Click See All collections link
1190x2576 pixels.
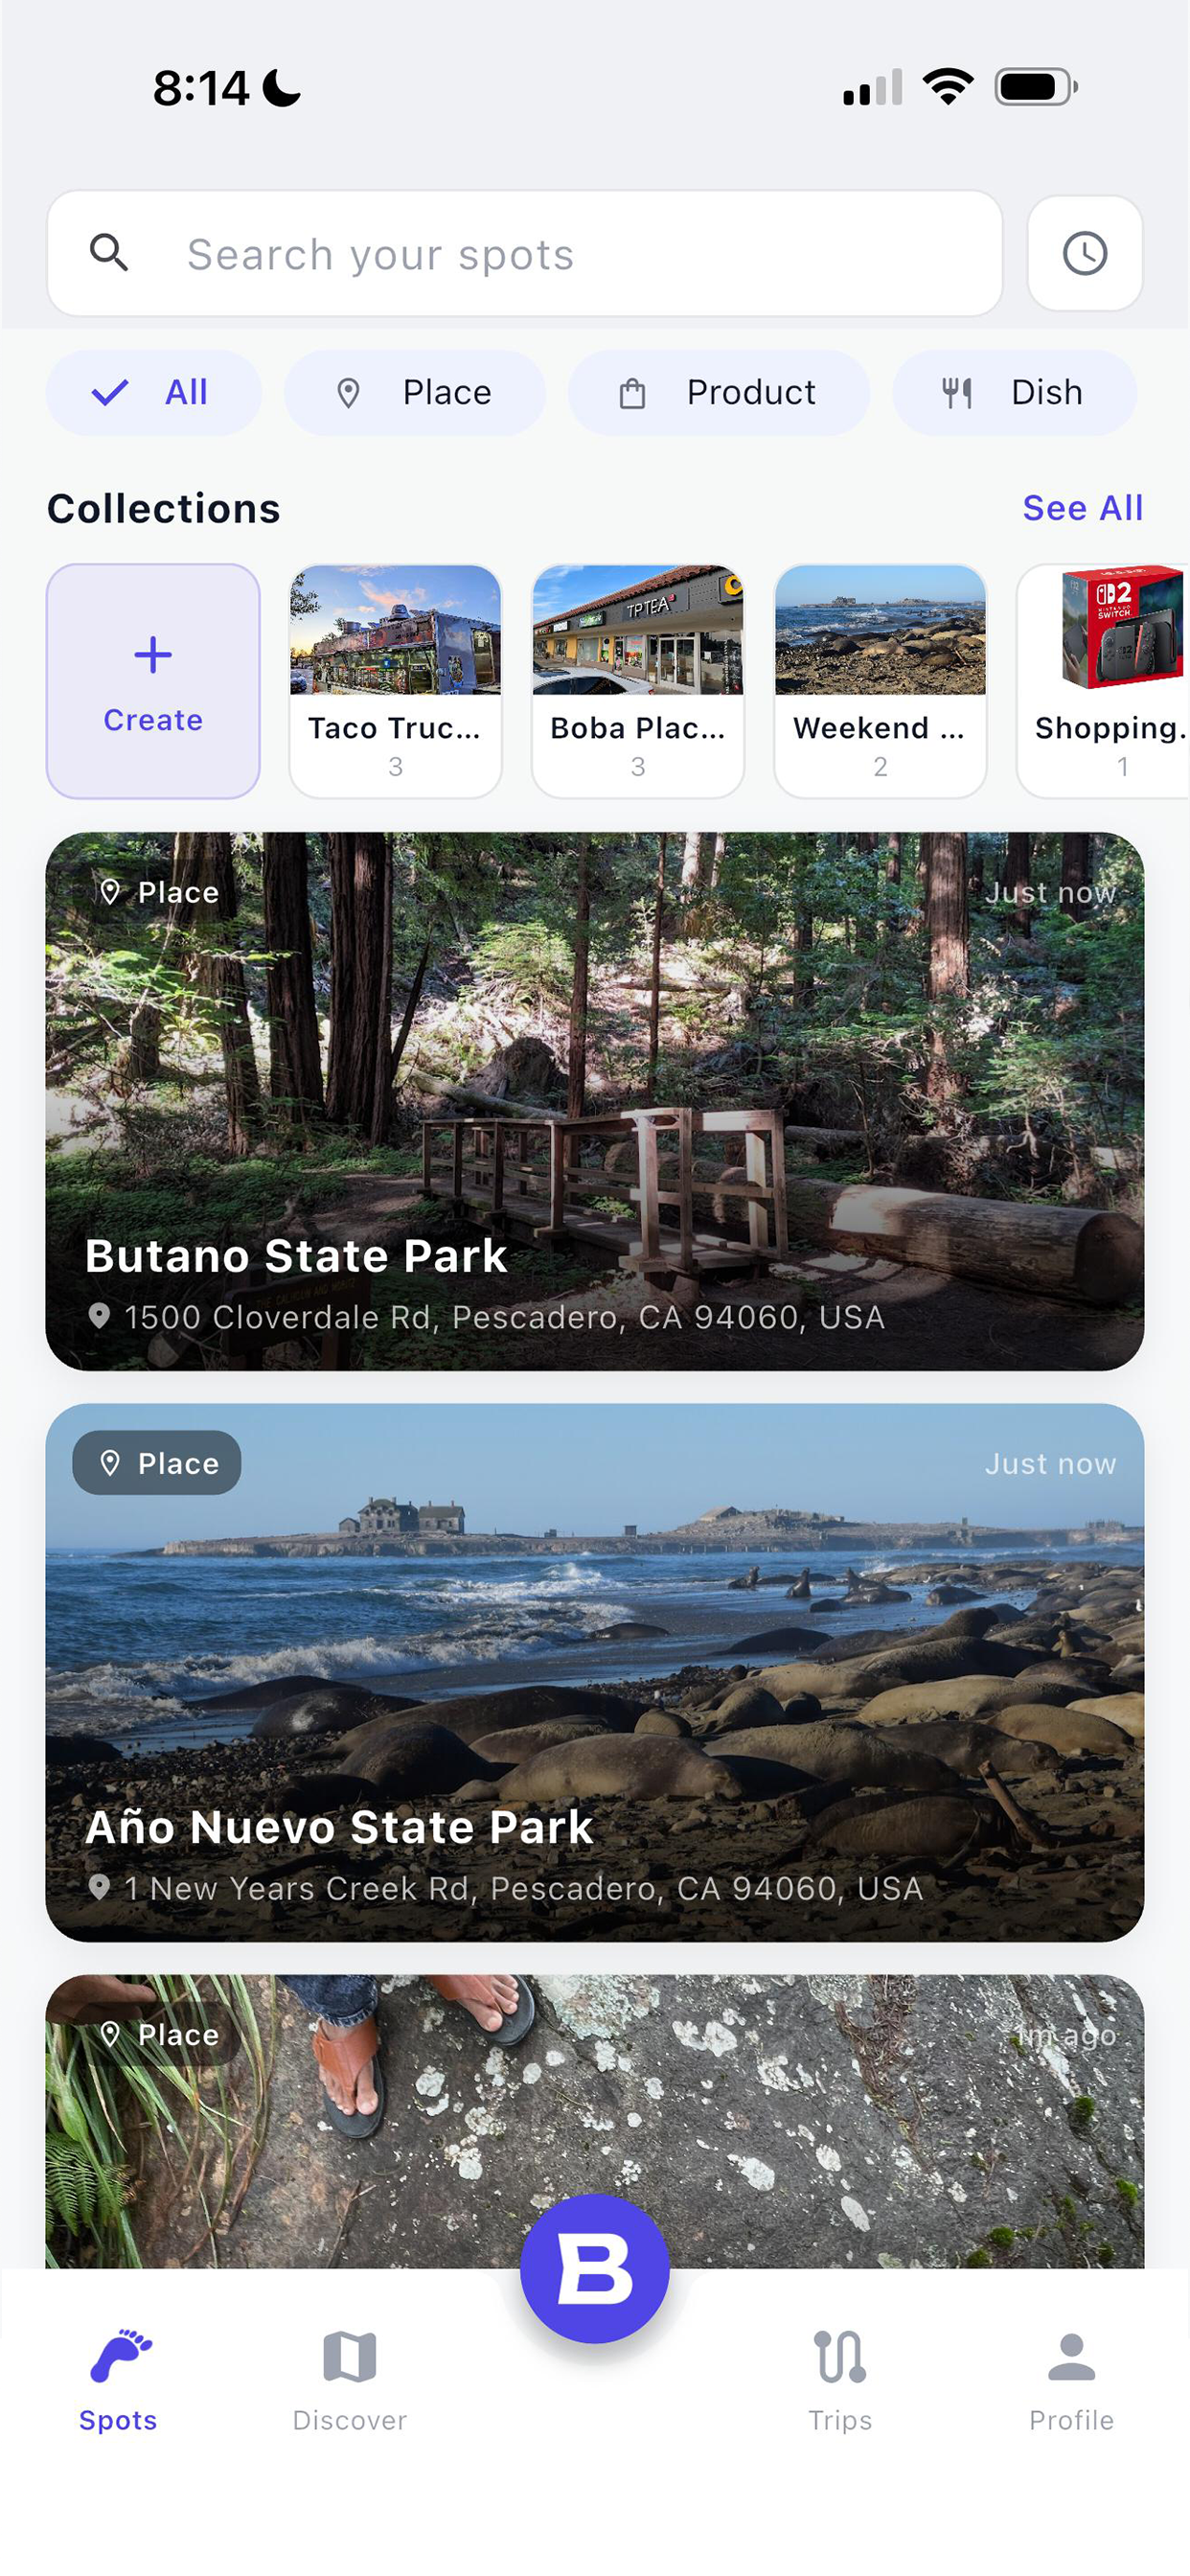point(1082,508)
